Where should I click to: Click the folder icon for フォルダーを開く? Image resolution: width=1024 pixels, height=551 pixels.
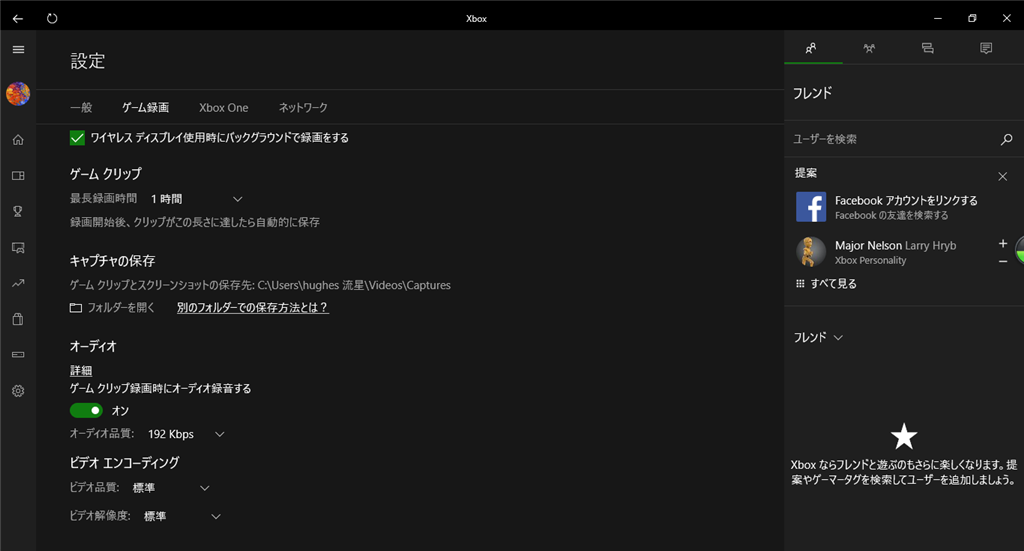pyautogui.click(x=76, y=307)
